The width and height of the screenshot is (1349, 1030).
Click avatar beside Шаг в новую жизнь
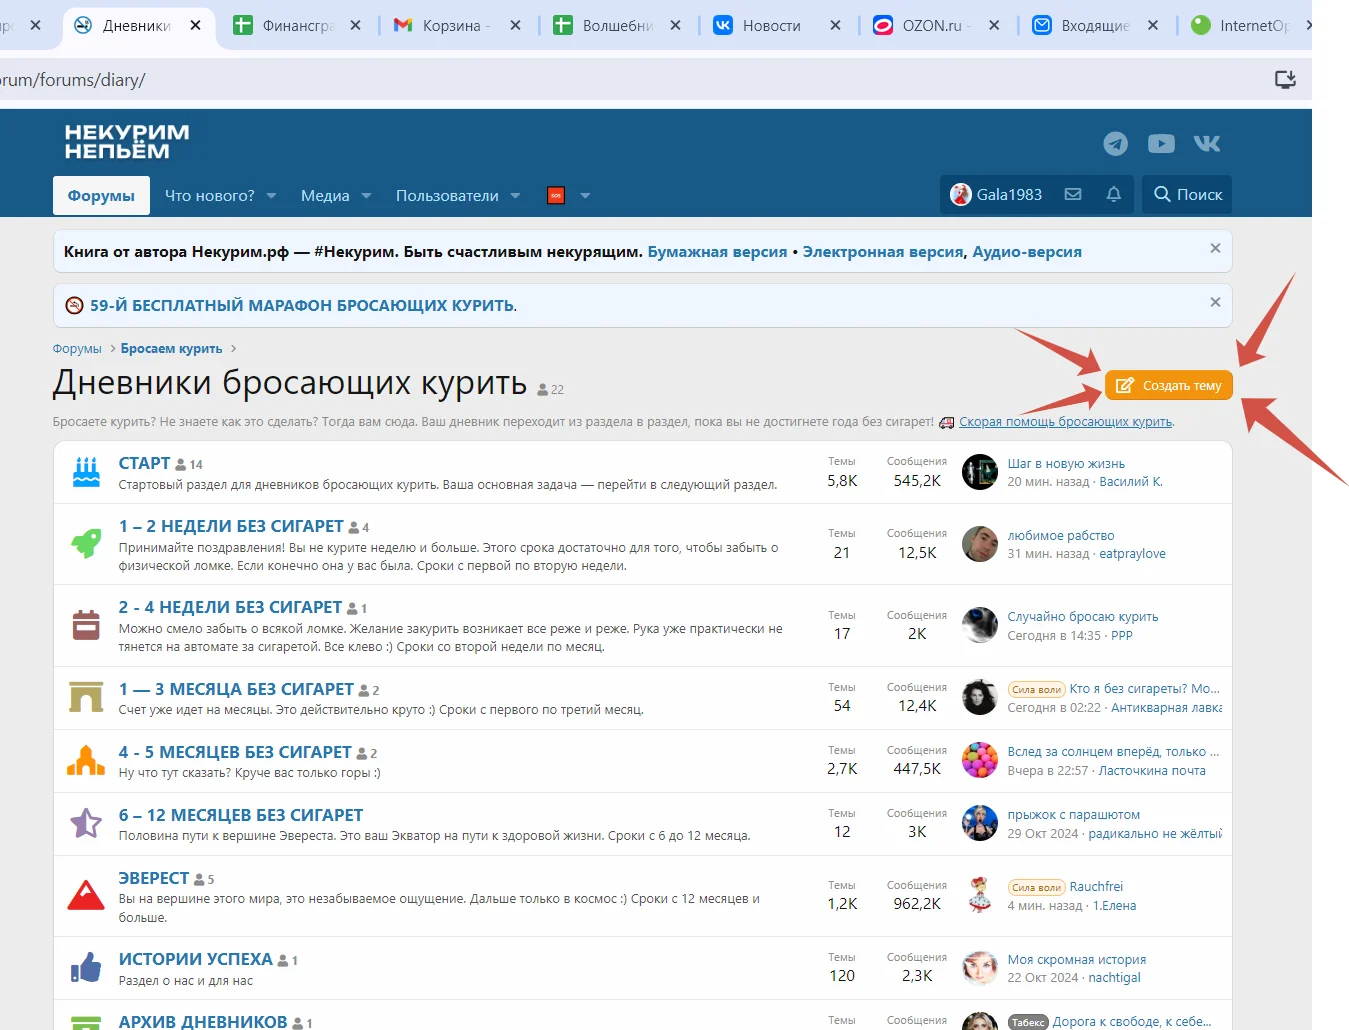click(x=980, y=472)
